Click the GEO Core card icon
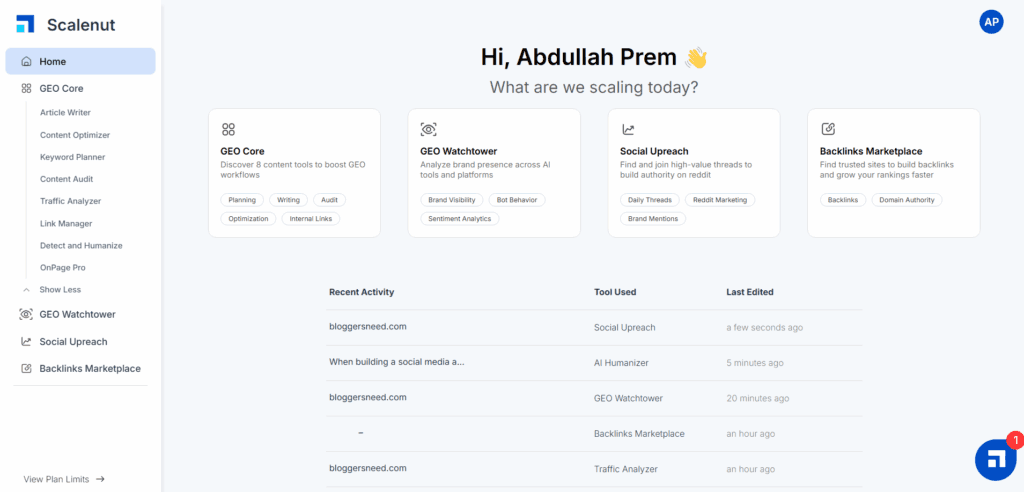The width and height of the screenshot is (1024, 492). [228, 129]
